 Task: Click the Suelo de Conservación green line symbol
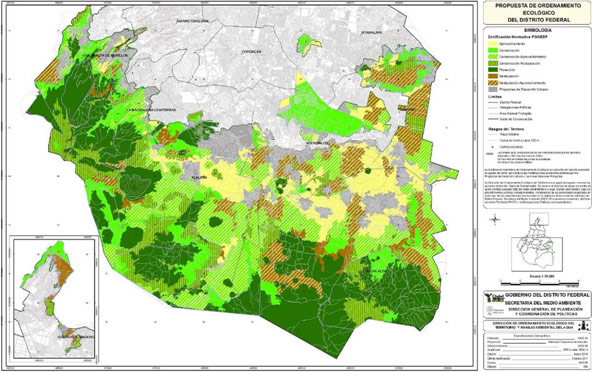click(x=492, y=119)
